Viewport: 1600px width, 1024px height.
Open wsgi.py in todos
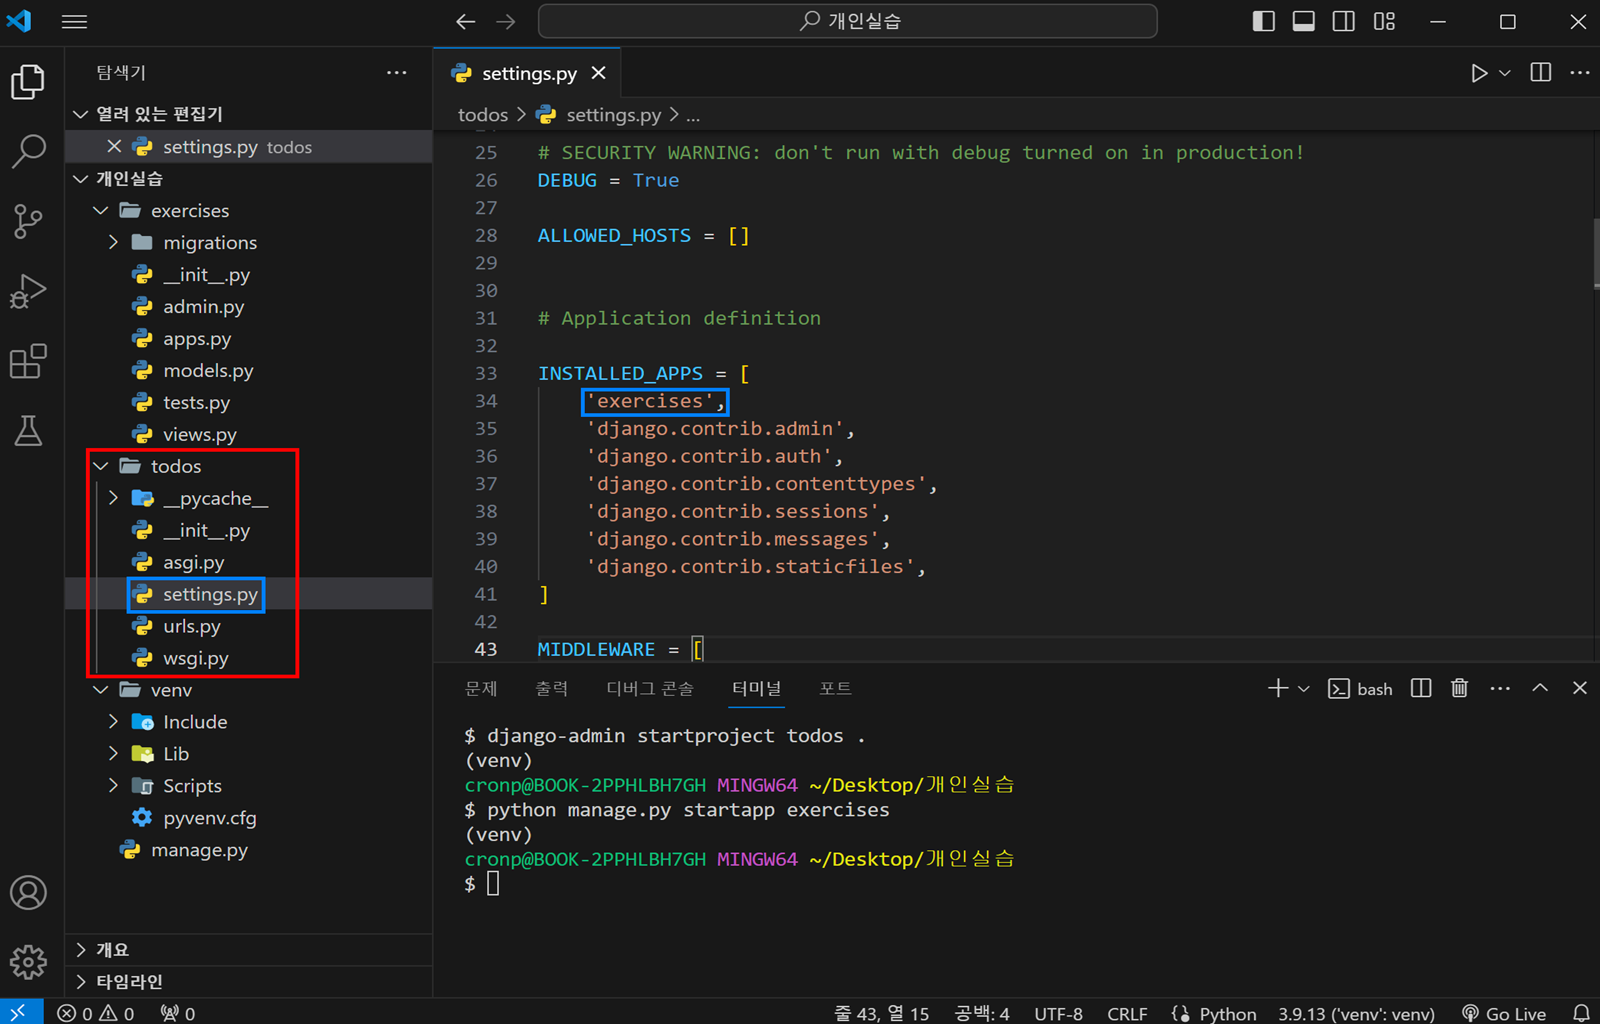[249, 658]
